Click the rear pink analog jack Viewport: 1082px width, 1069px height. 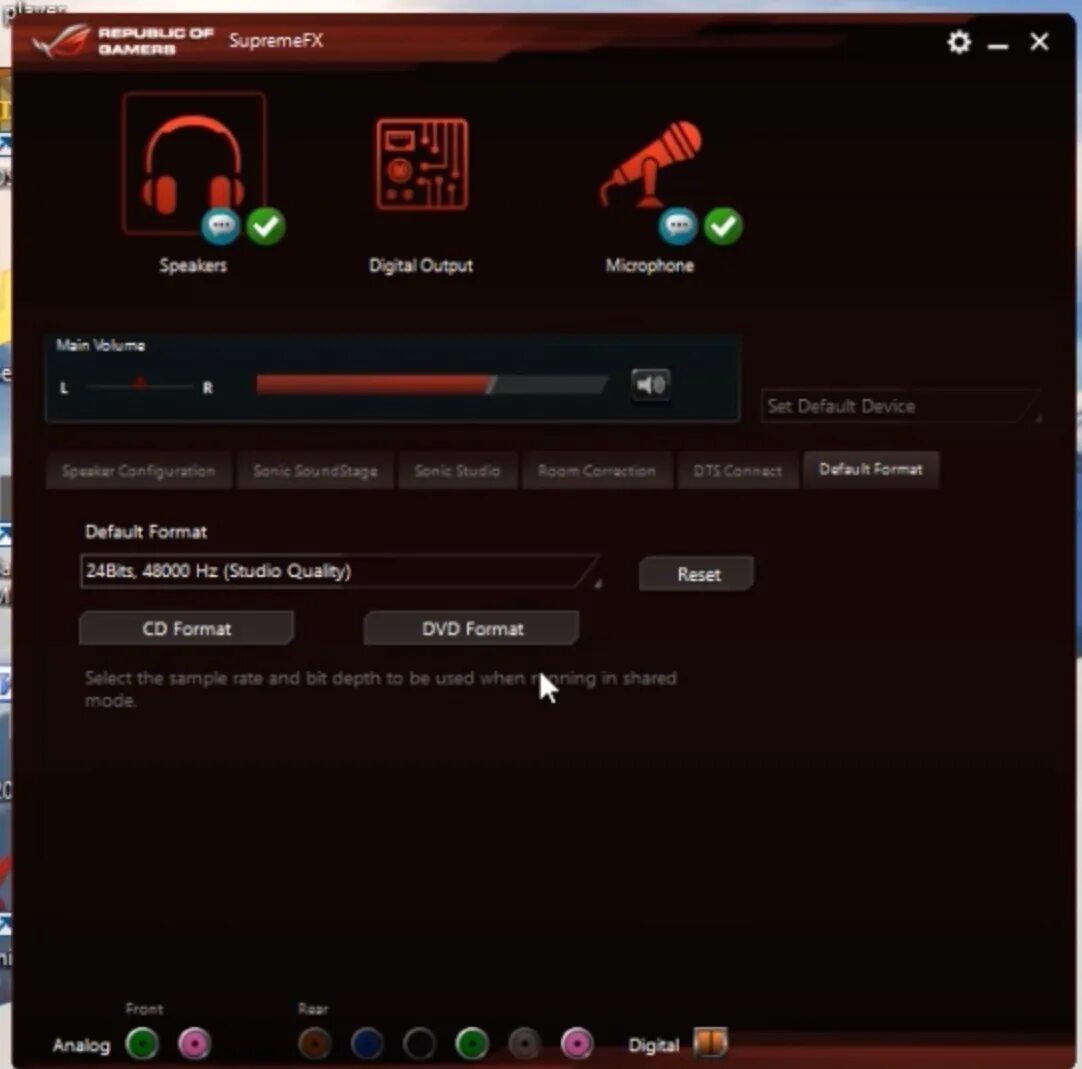point(577,1043)
